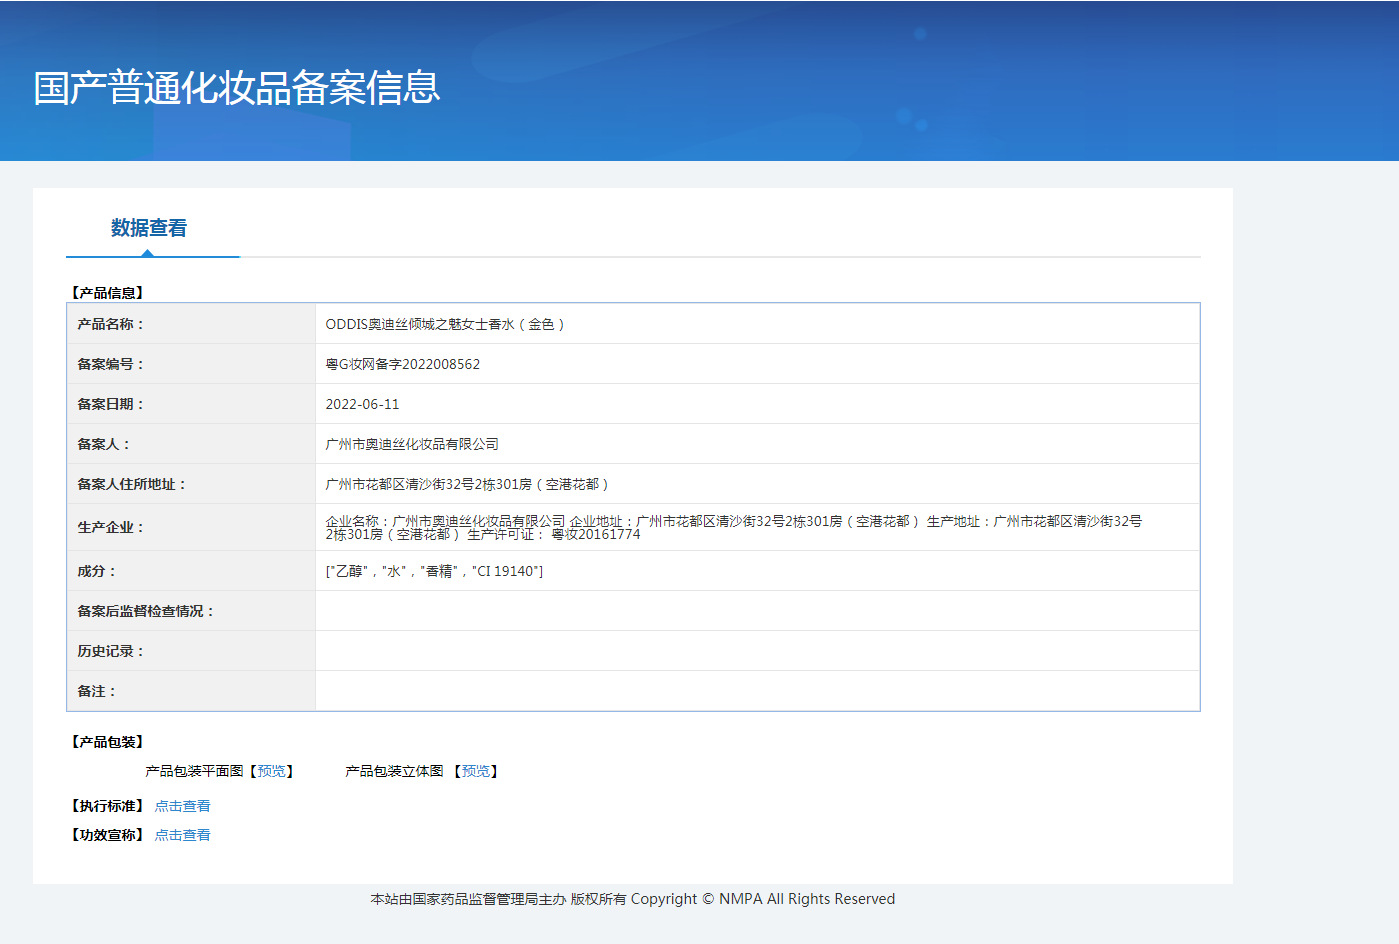Click filer name 广州市奥迪丝化妆品有限公司 in 备案人 row
The image size is (1399, 944).
[412, 444]
